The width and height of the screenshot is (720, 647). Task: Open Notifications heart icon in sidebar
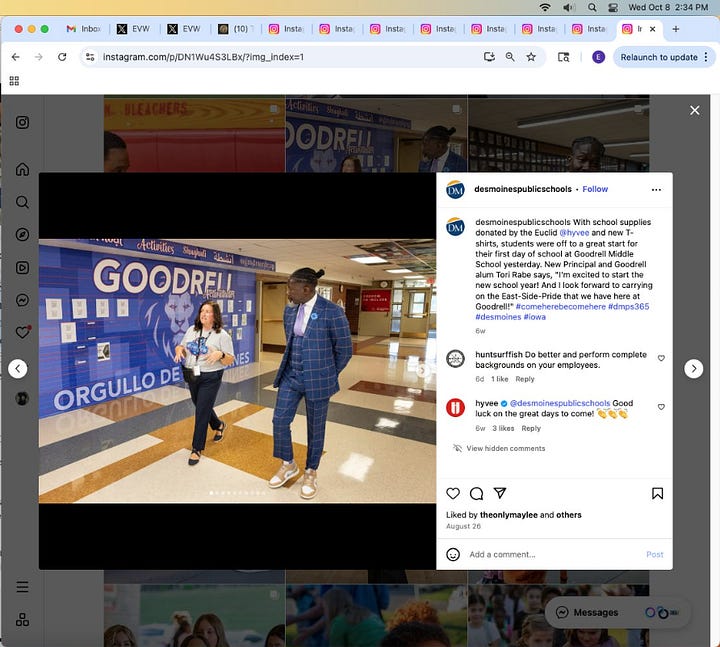(22, 332)
